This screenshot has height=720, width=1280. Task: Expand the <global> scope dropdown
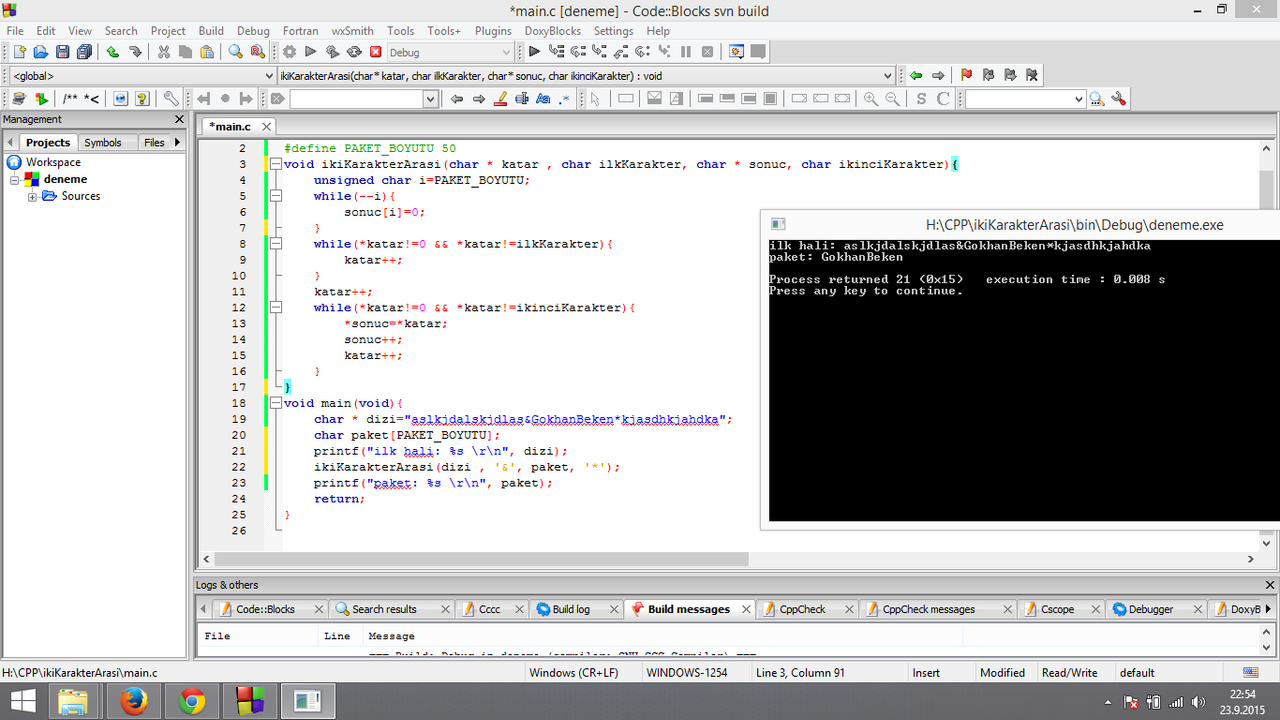tap(142, 76)
